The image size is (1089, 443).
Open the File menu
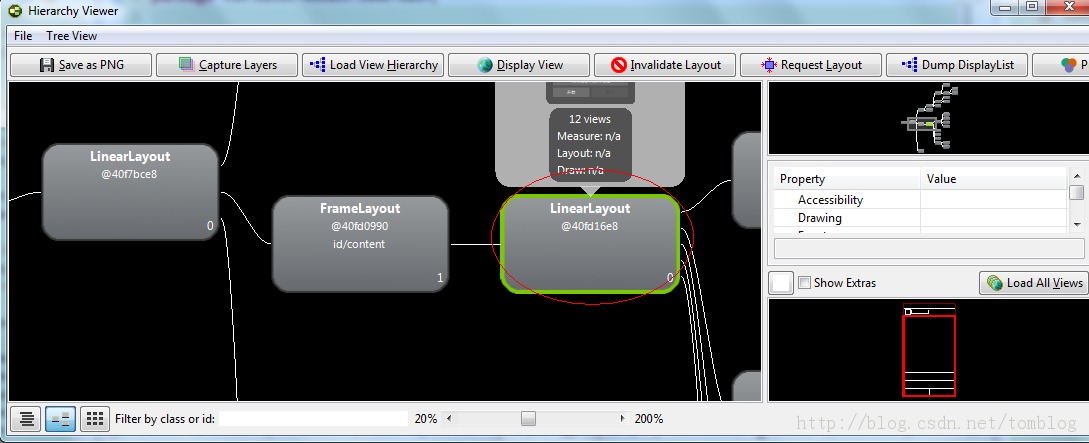(x=23, y=36)
